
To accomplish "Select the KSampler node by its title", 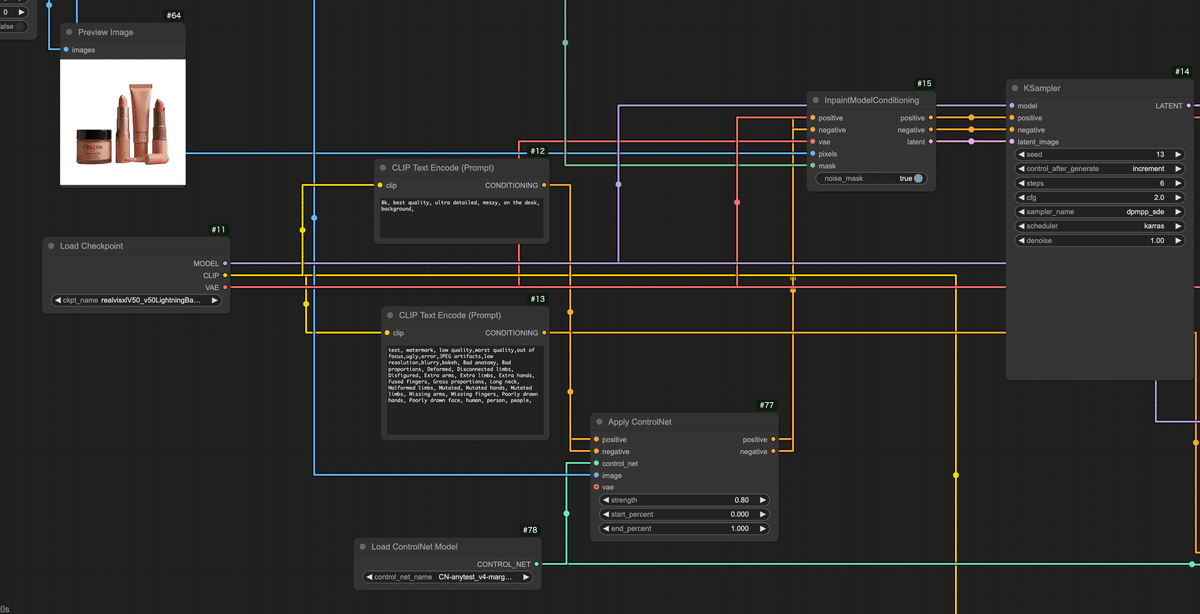I will [1042, 88].
